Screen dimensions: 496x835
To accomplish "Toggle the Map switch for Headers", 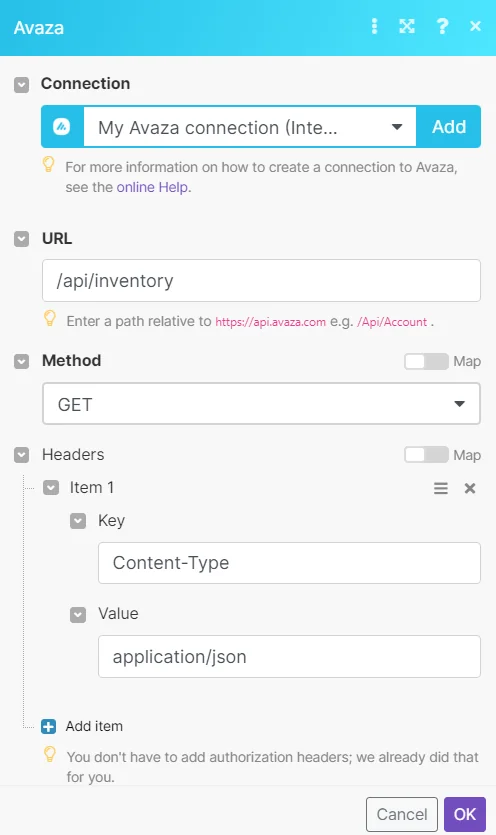I will click(x=426, y=455).
